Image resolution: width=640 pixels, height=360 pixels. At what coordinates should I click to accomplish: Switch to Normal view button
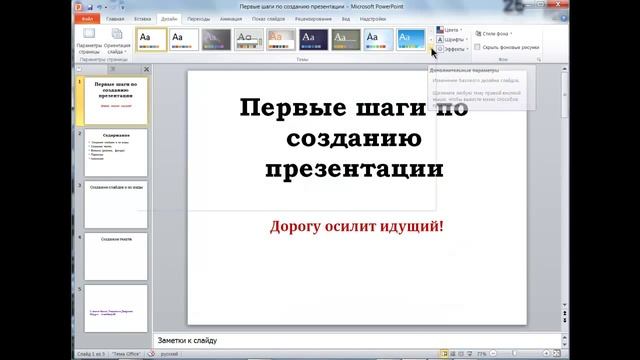tap(444, 354)
